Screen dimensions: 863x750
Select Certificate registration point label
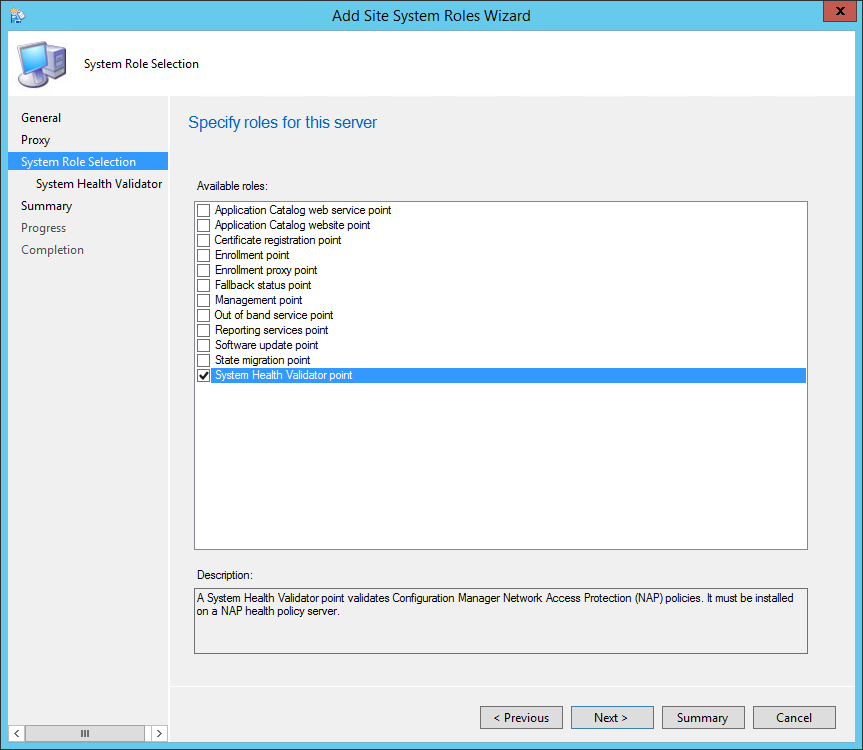point(278,240)
